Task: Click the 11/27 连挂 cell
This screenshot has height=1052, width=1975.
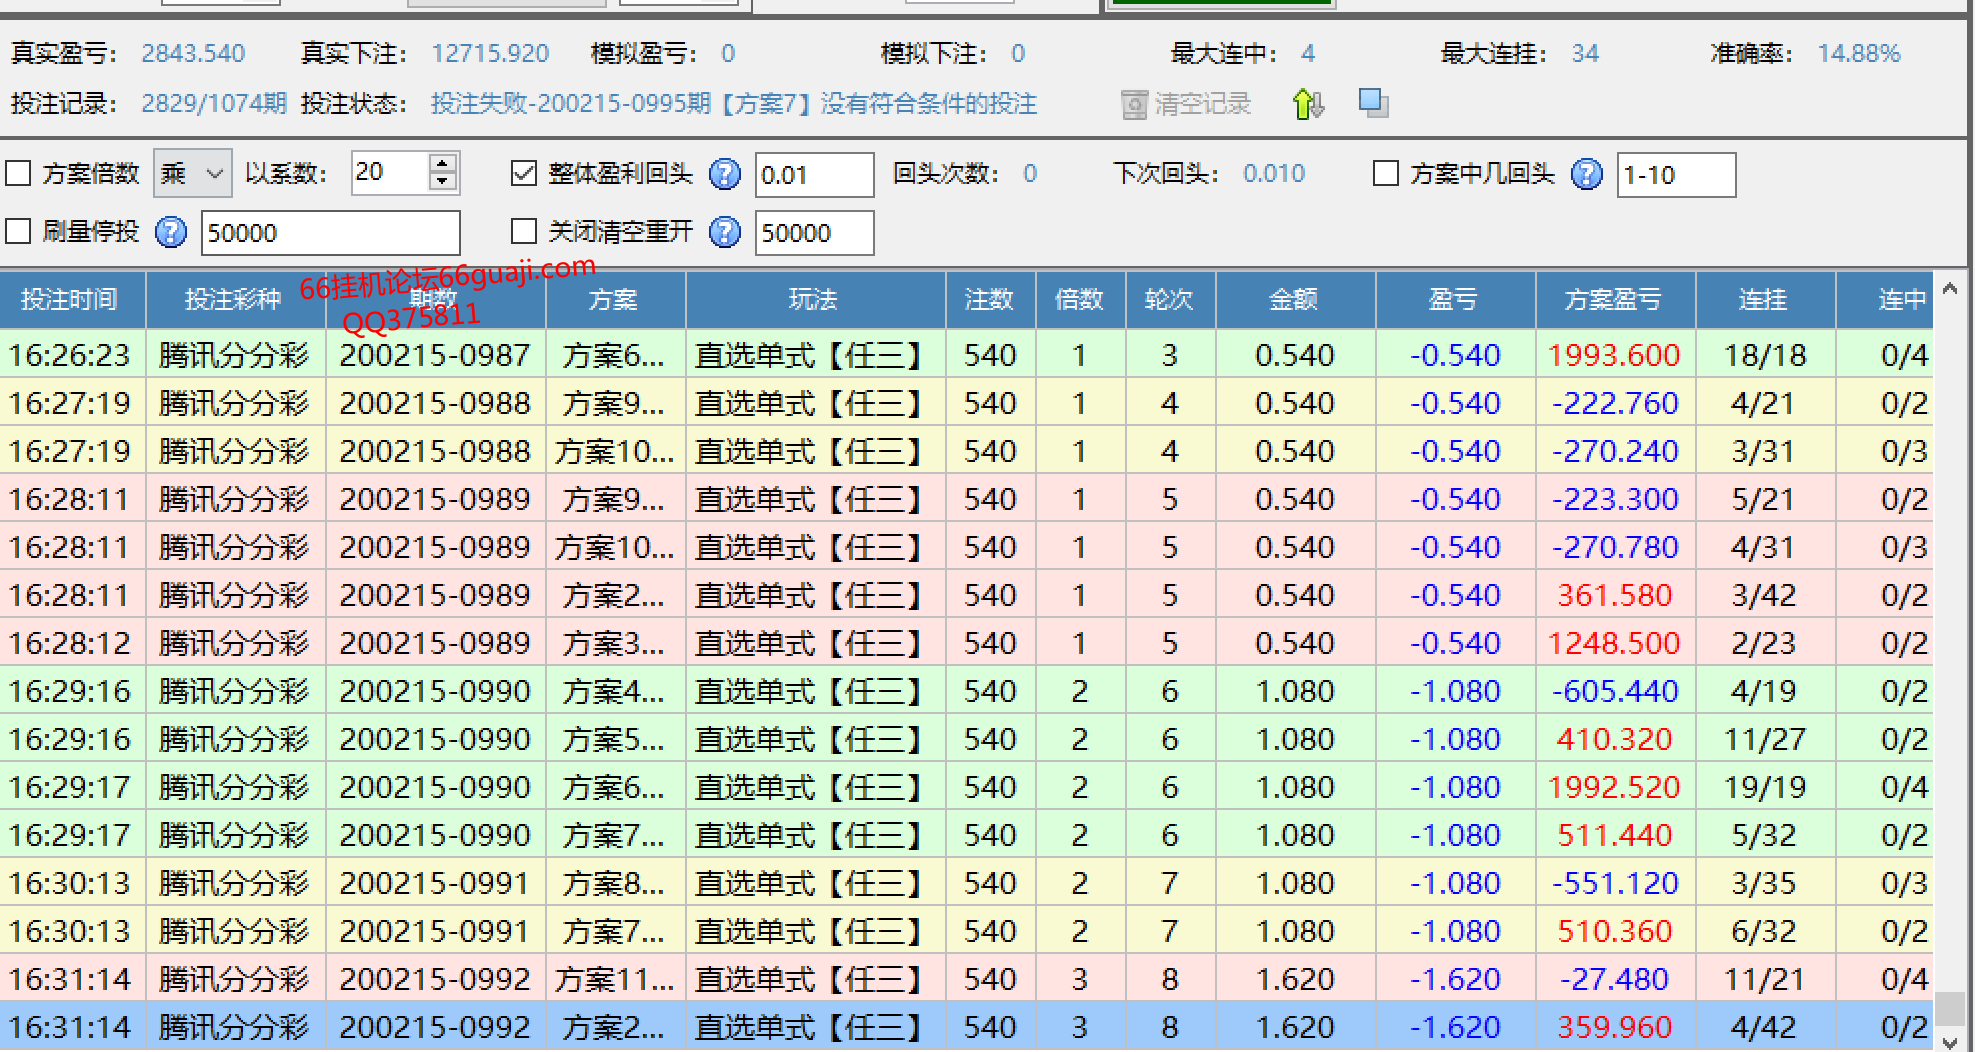Action: tap(1765, 739)
